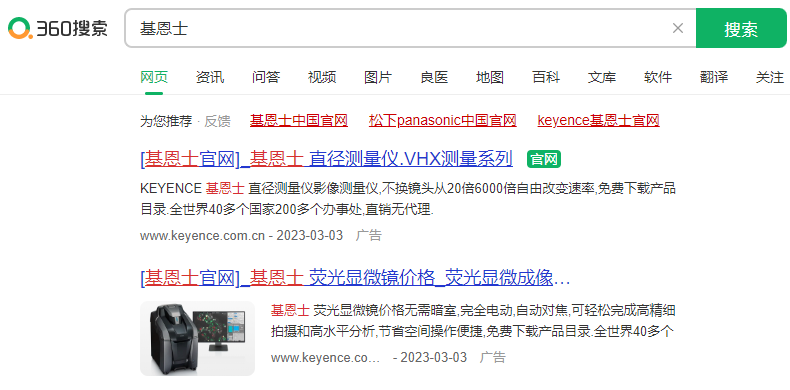Click the fluorescence microscope product thumbnail
This screenshot has width=790, height=390.
point(198,339)
